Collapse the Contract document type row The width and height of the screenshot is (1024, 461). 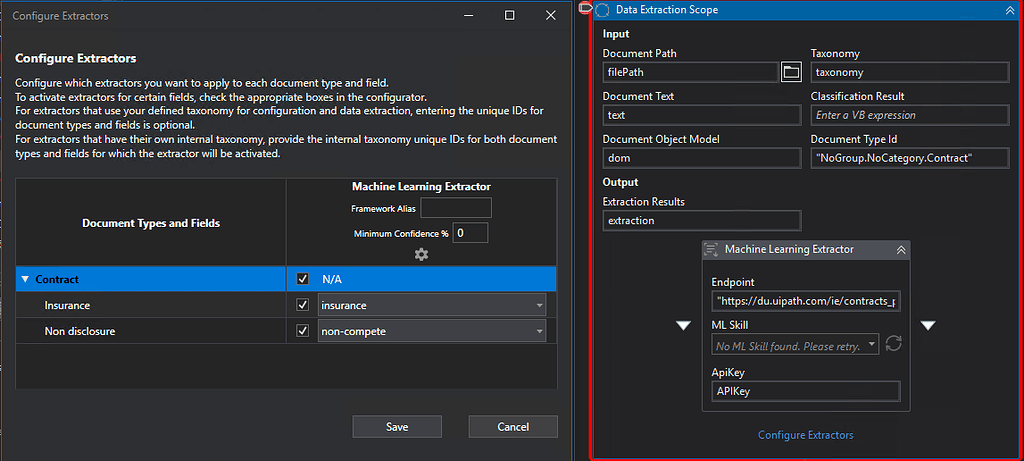(x=25, y=280)
